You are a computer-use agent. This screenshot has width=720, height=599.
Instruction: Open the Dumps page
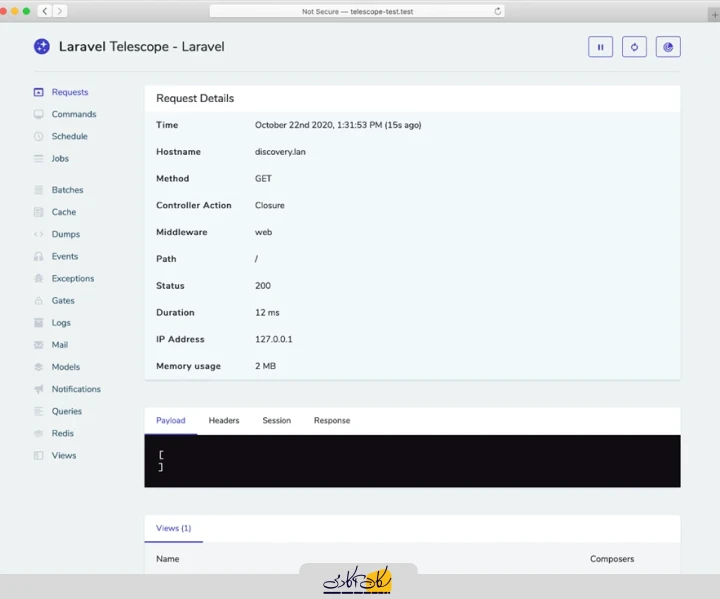point(66,234)
